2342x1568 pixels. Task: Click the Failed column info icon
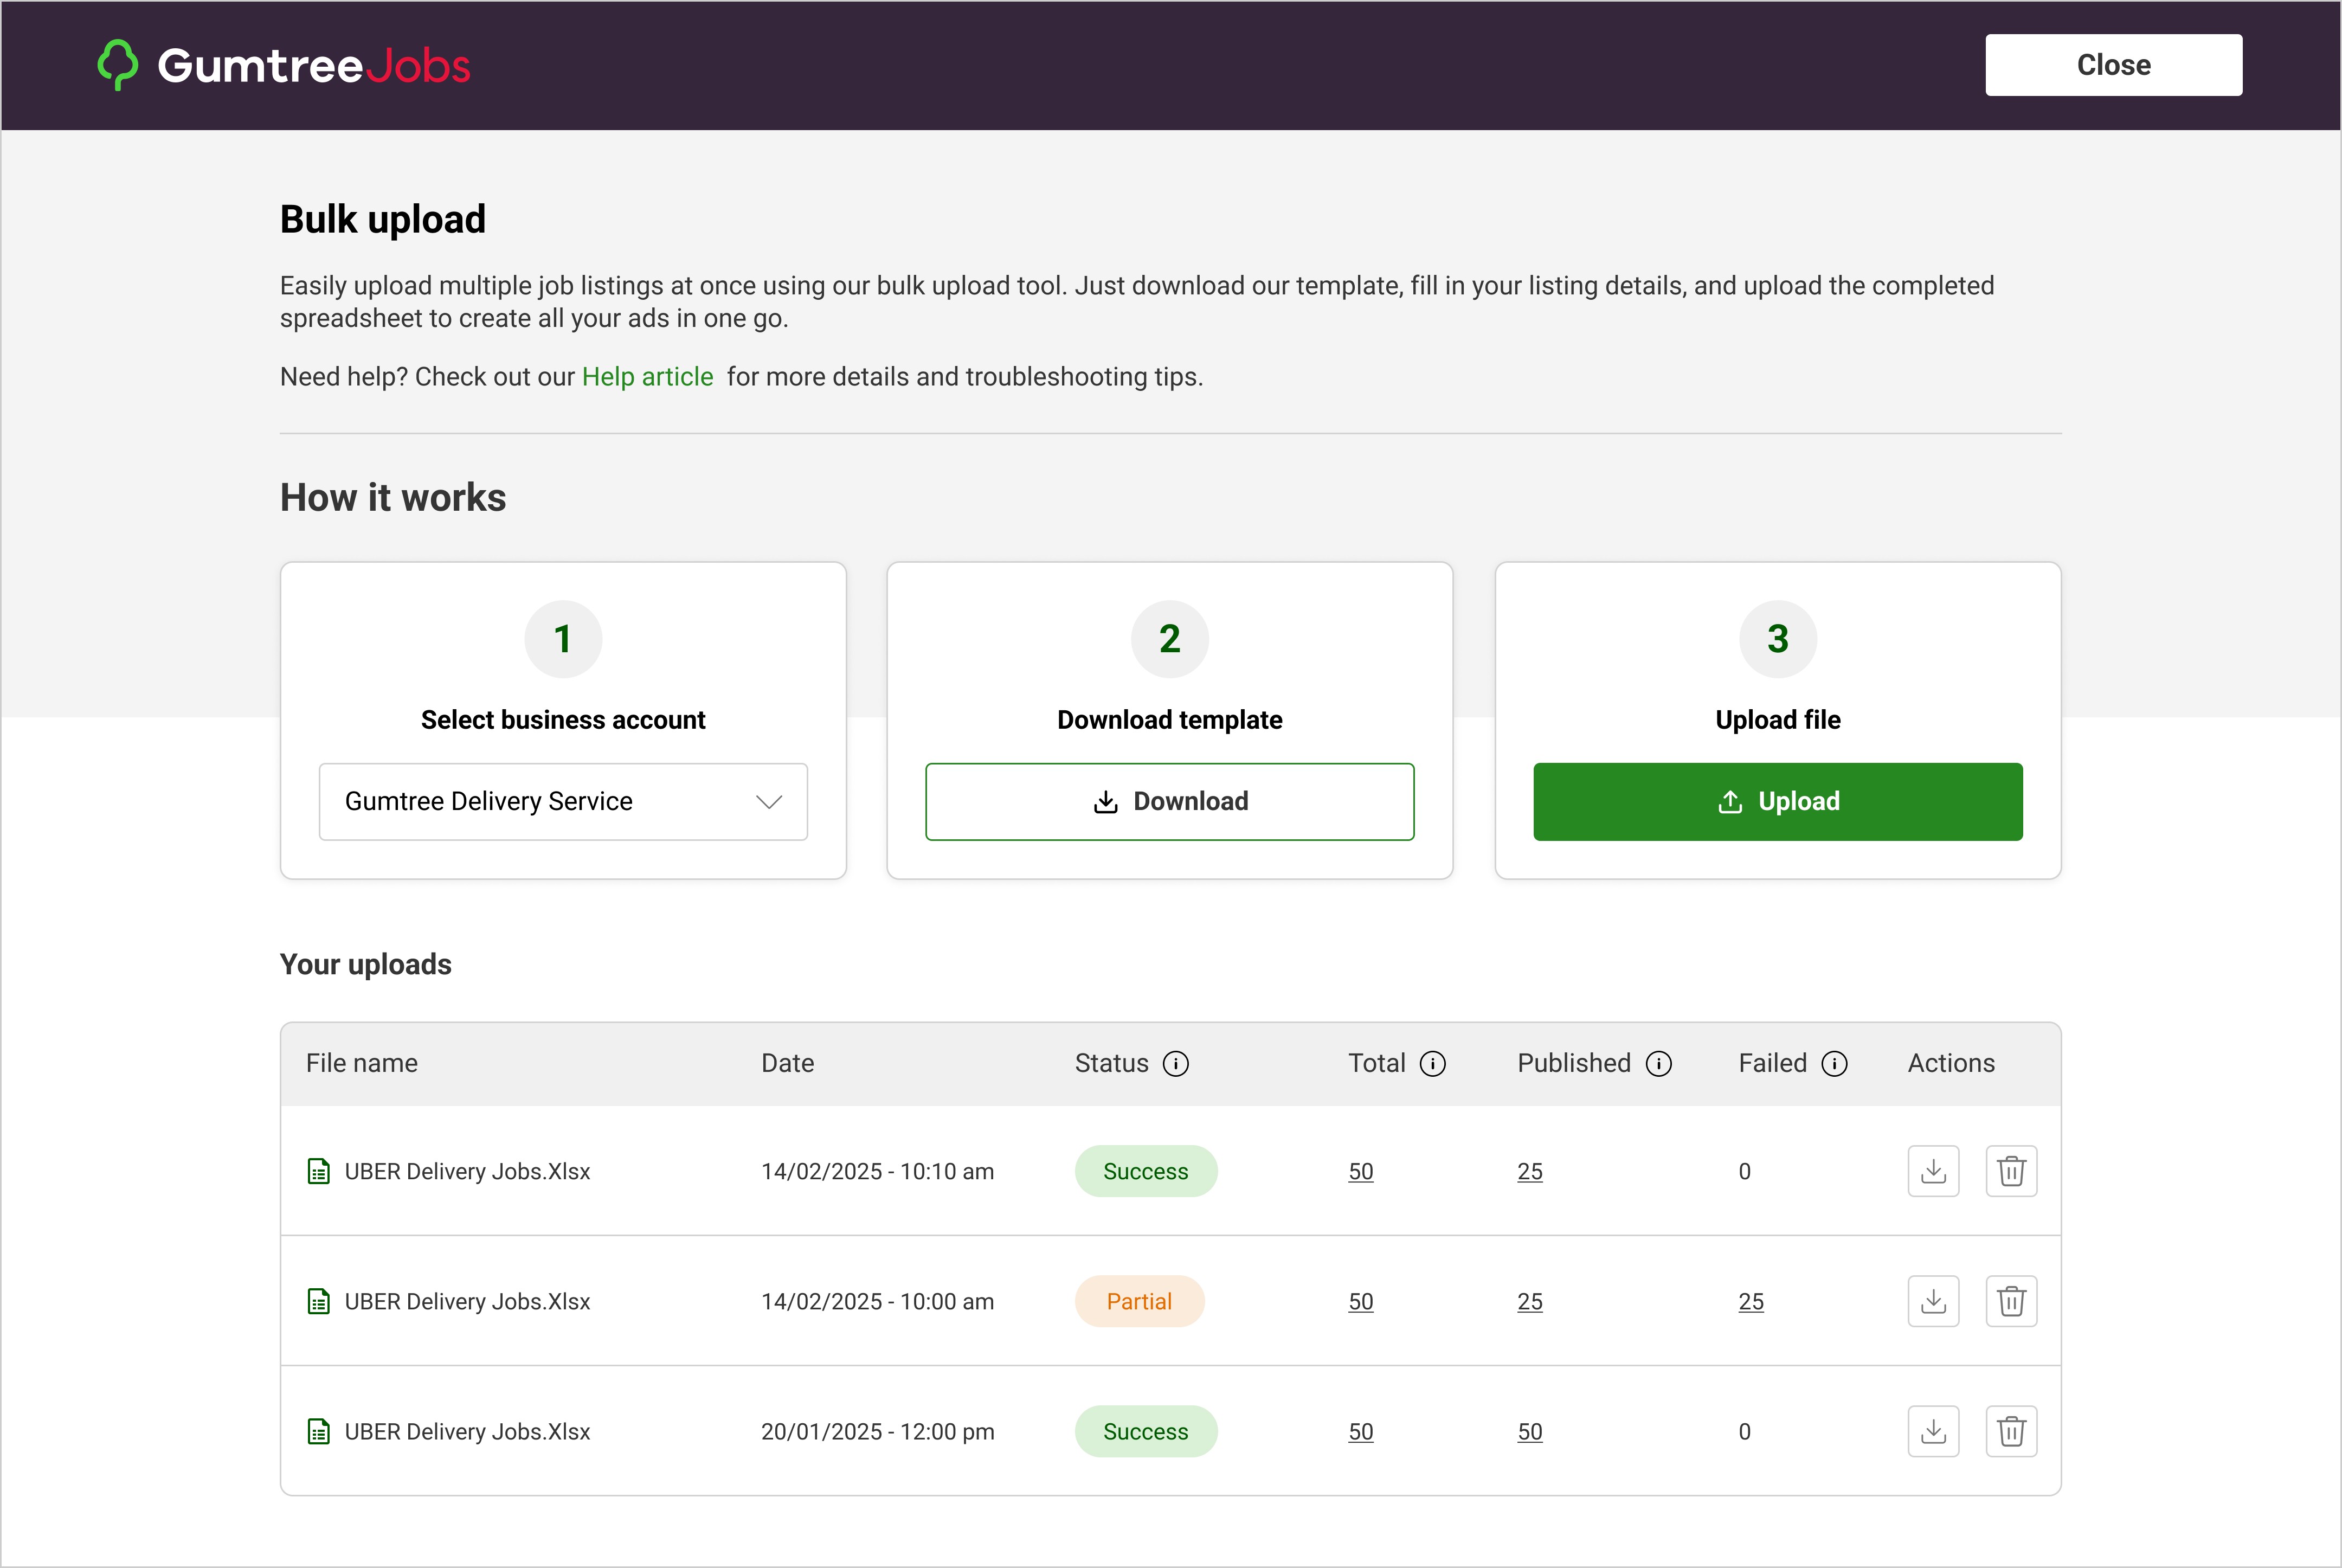1835,1064
